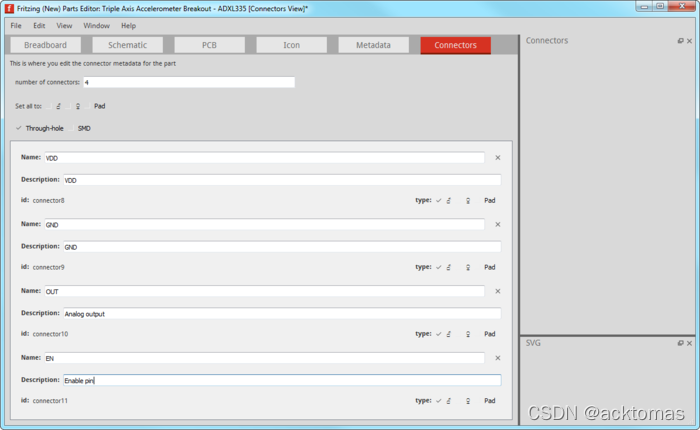The width and height of the screenshot is (700, 430).
Task: Choose Pad type for connector8 VDD
Action: point(486,200)
